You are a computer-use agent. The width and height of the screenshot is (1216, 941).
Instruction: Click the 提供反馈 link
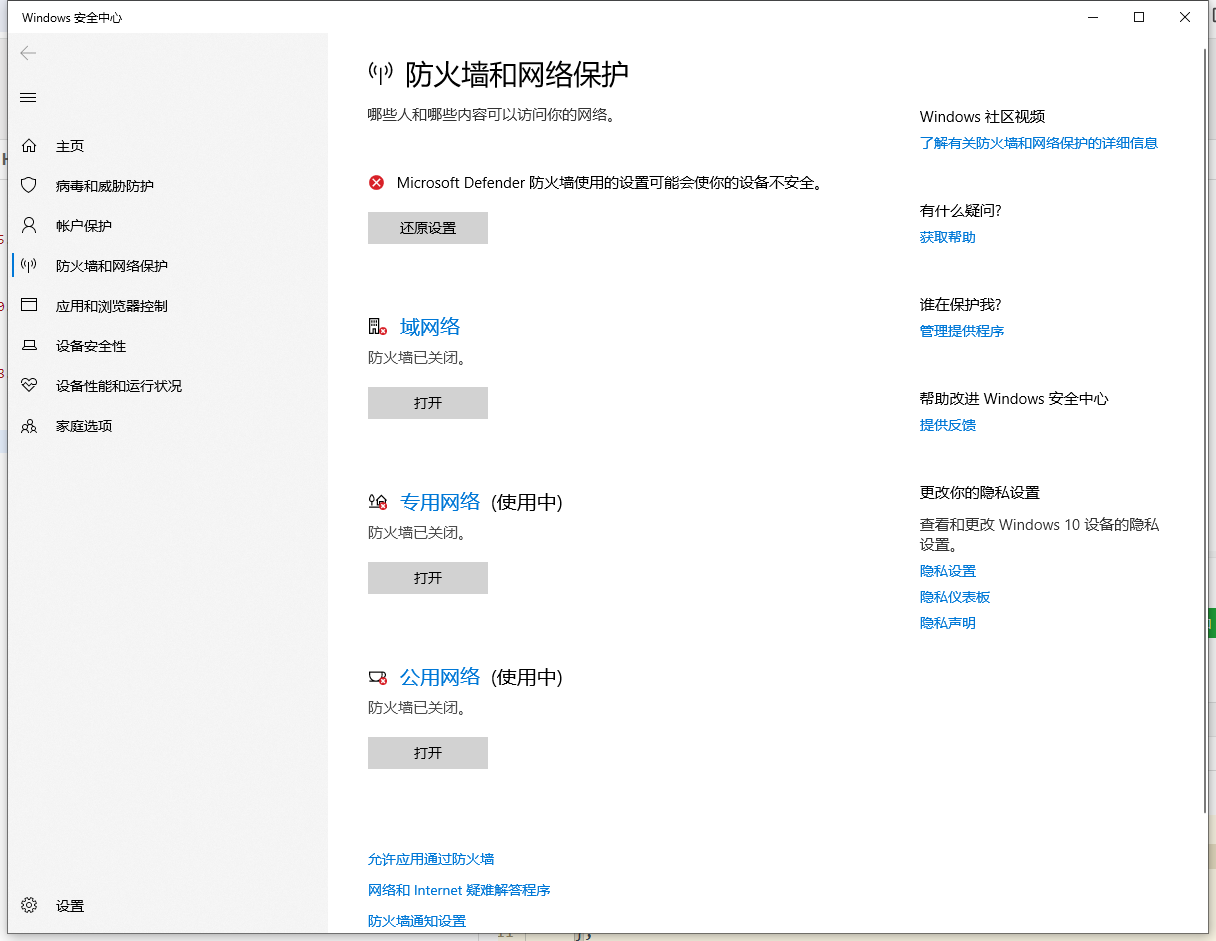point(948,425)
